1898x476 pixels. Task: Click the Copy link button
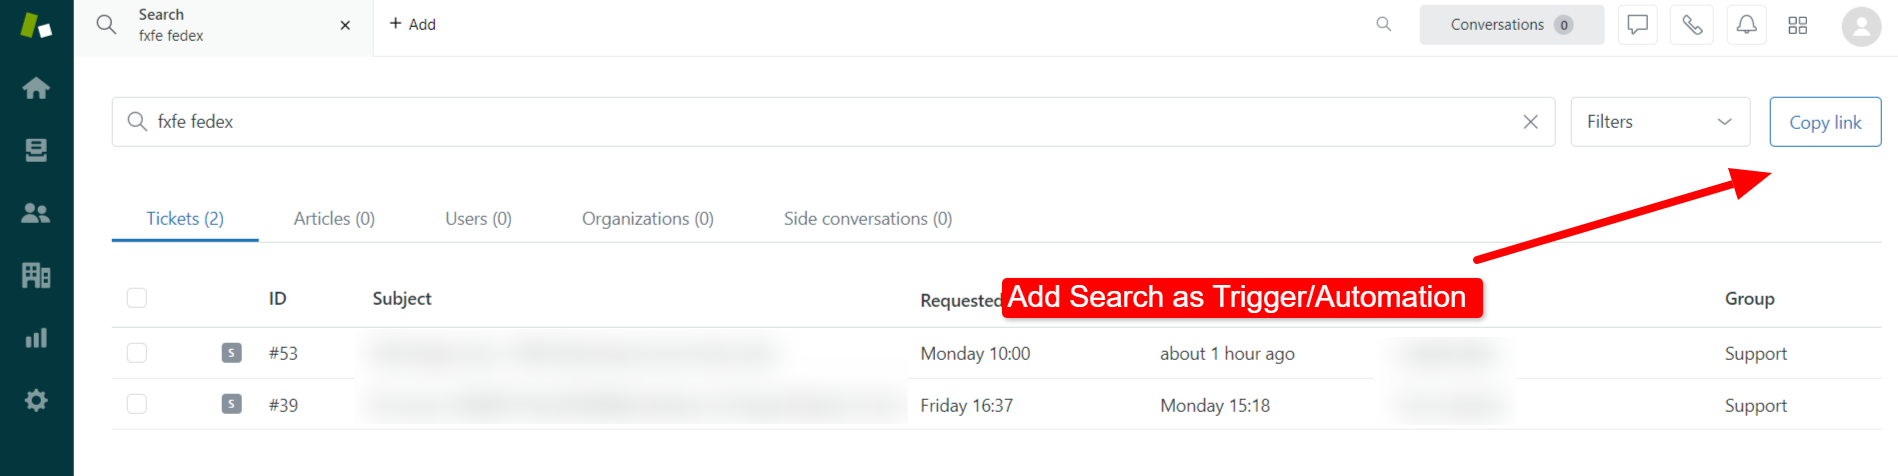[1825, 122]
